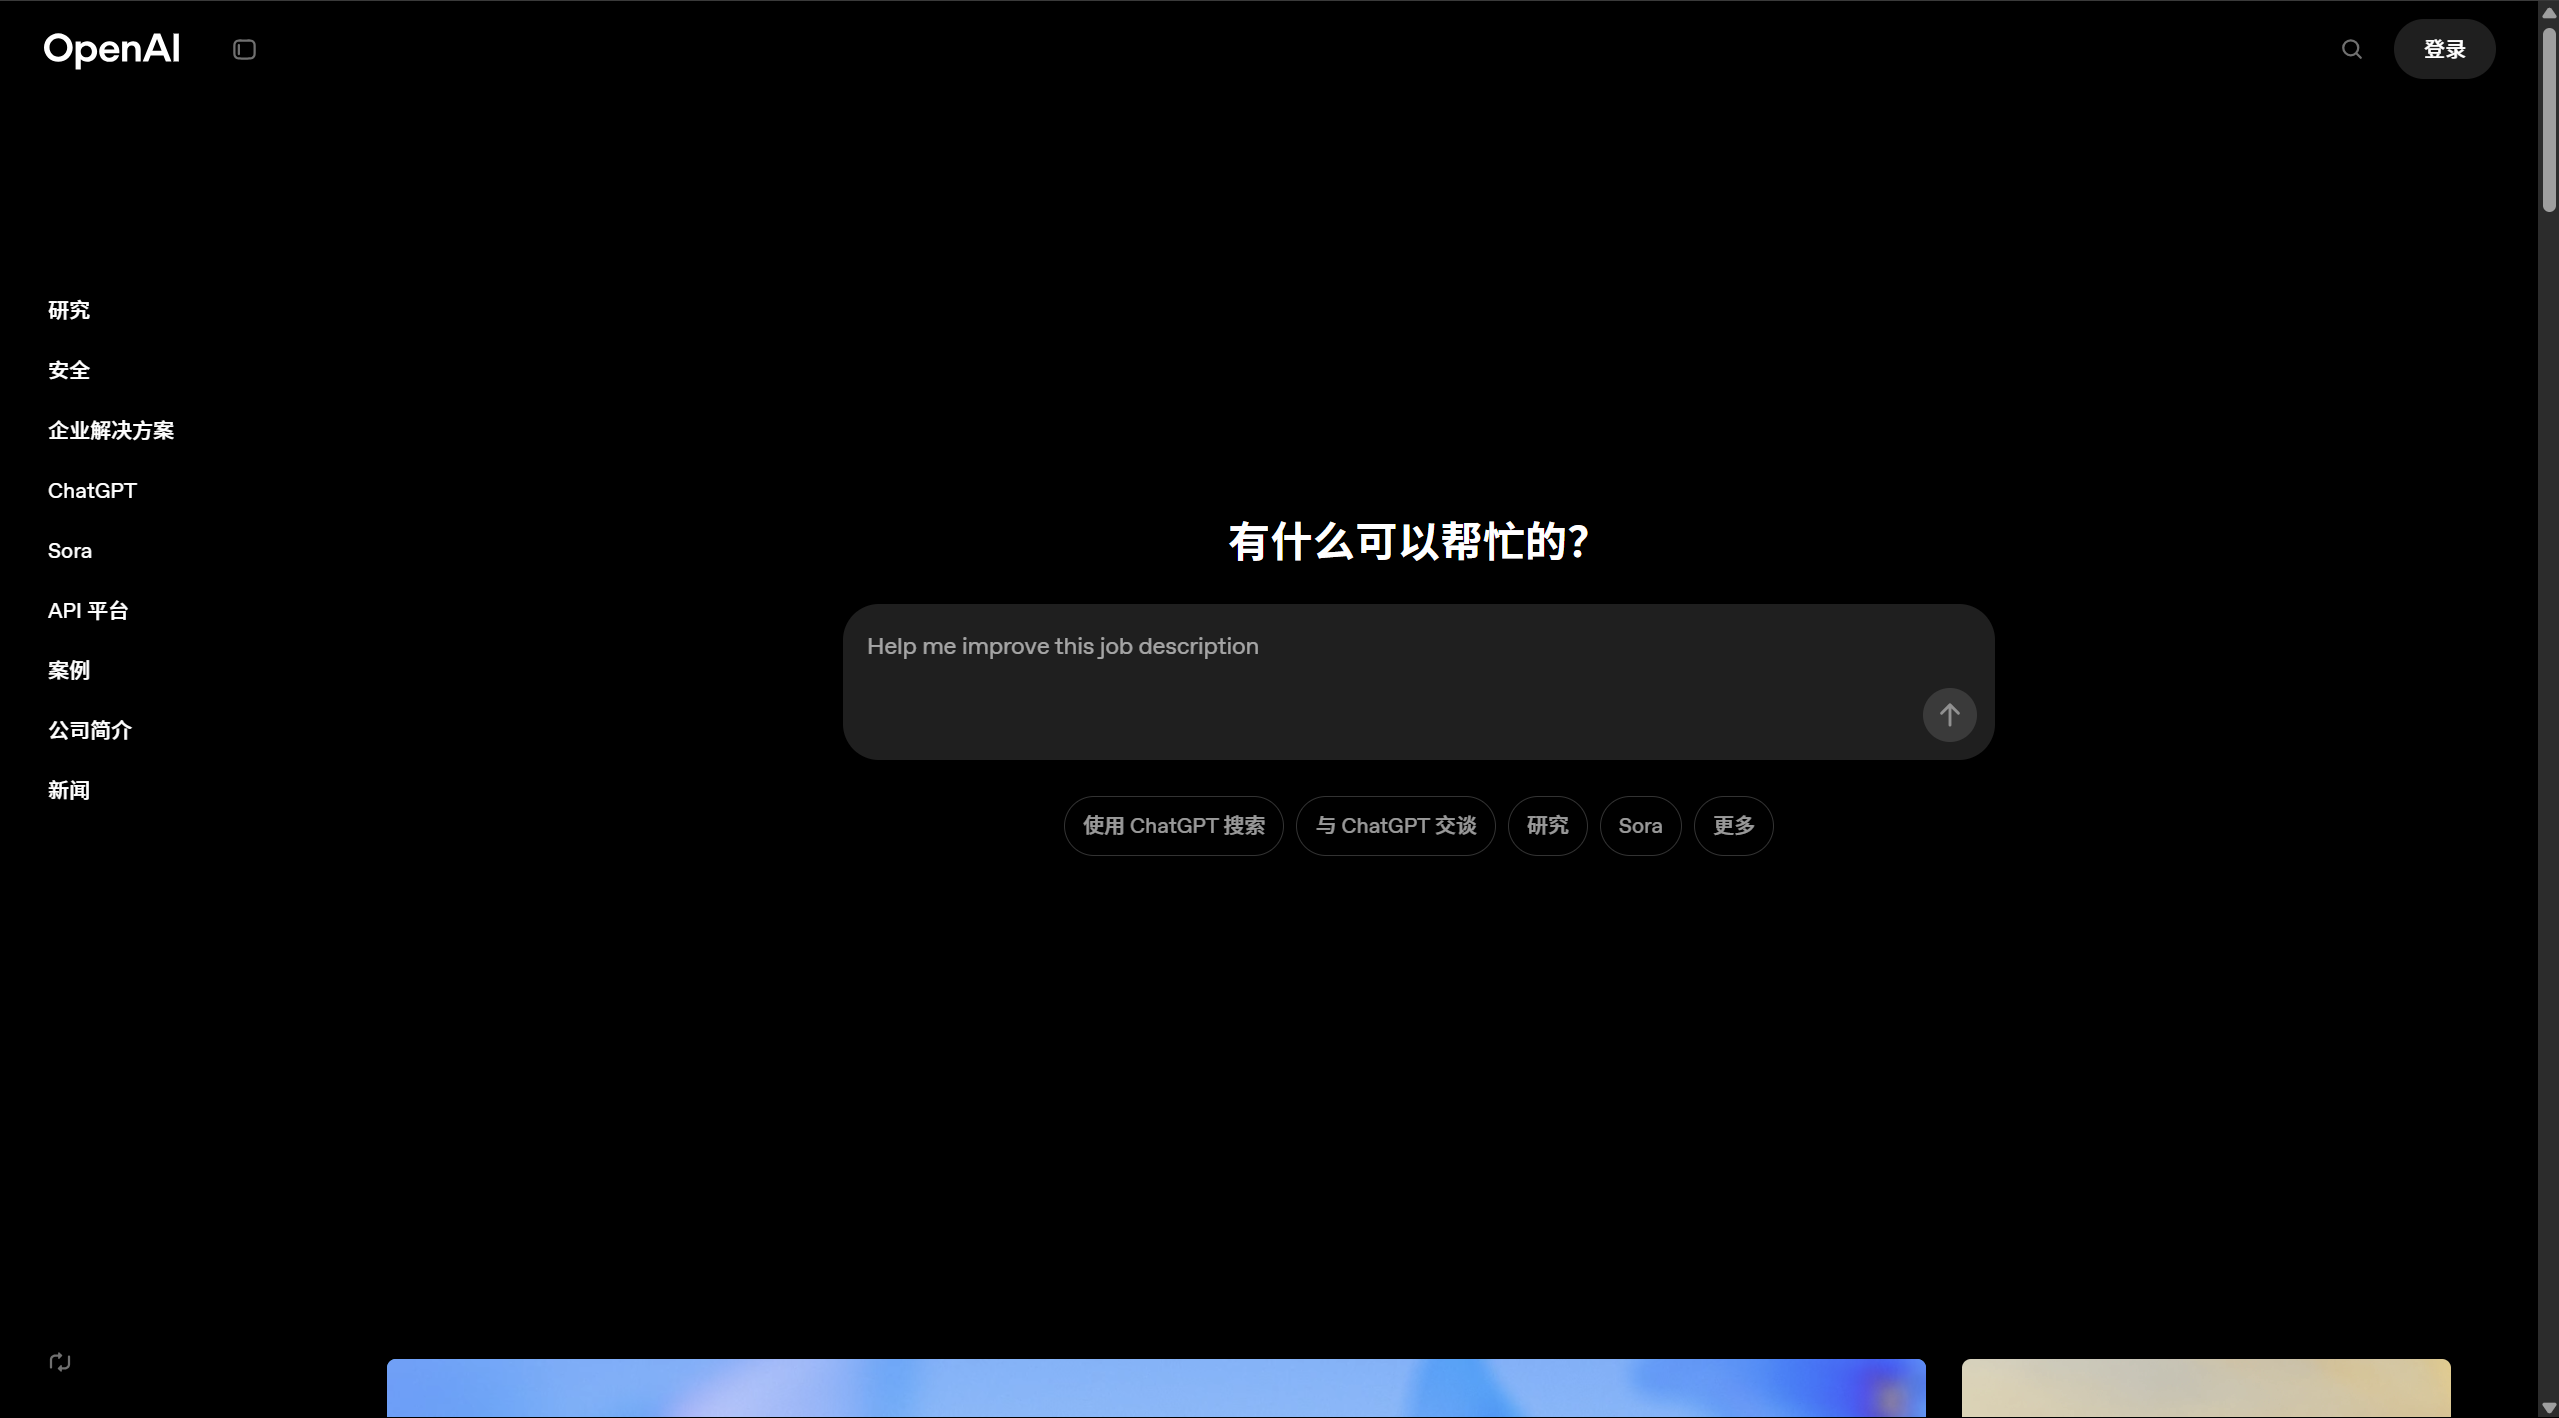
Task: Click the Sora chip below the prompt
Action: [x=1641, y=826]
